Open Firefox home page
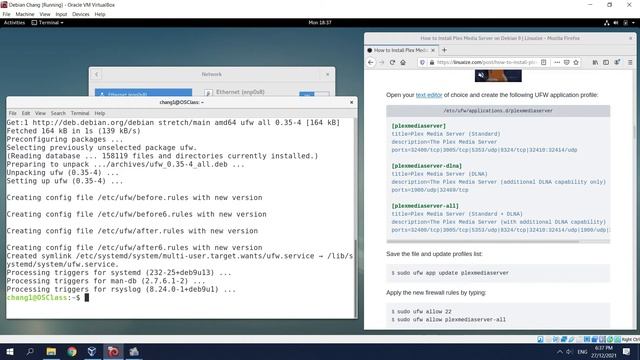The height and width of the screenshot is (360, 640). [x=403, y=62]
